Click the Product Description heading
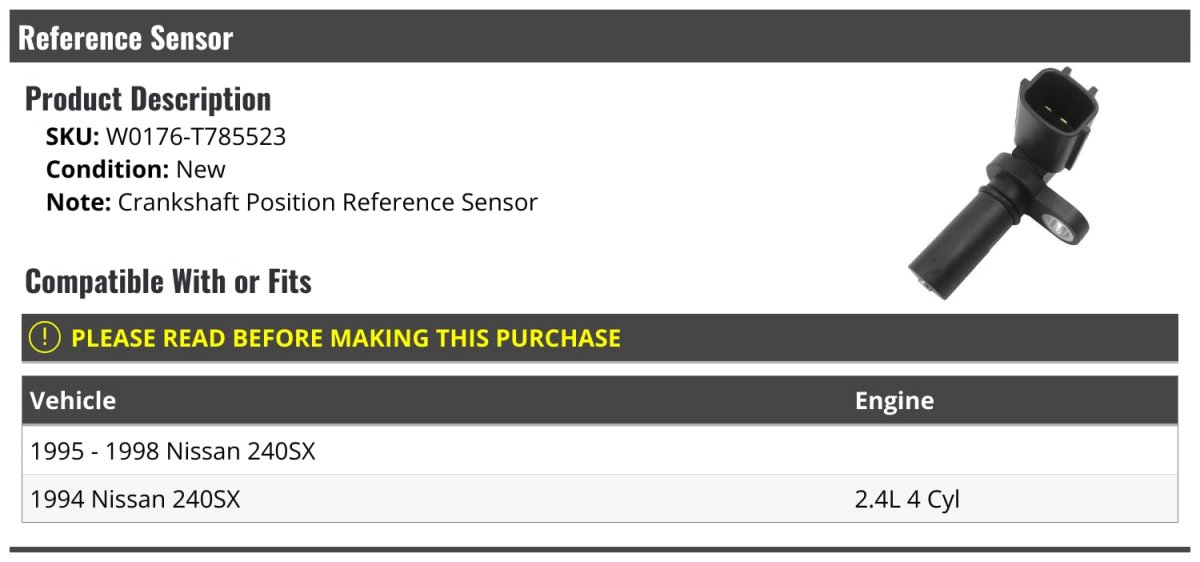The width and height of the screenshot is (1200, 562). pos(148,99)
